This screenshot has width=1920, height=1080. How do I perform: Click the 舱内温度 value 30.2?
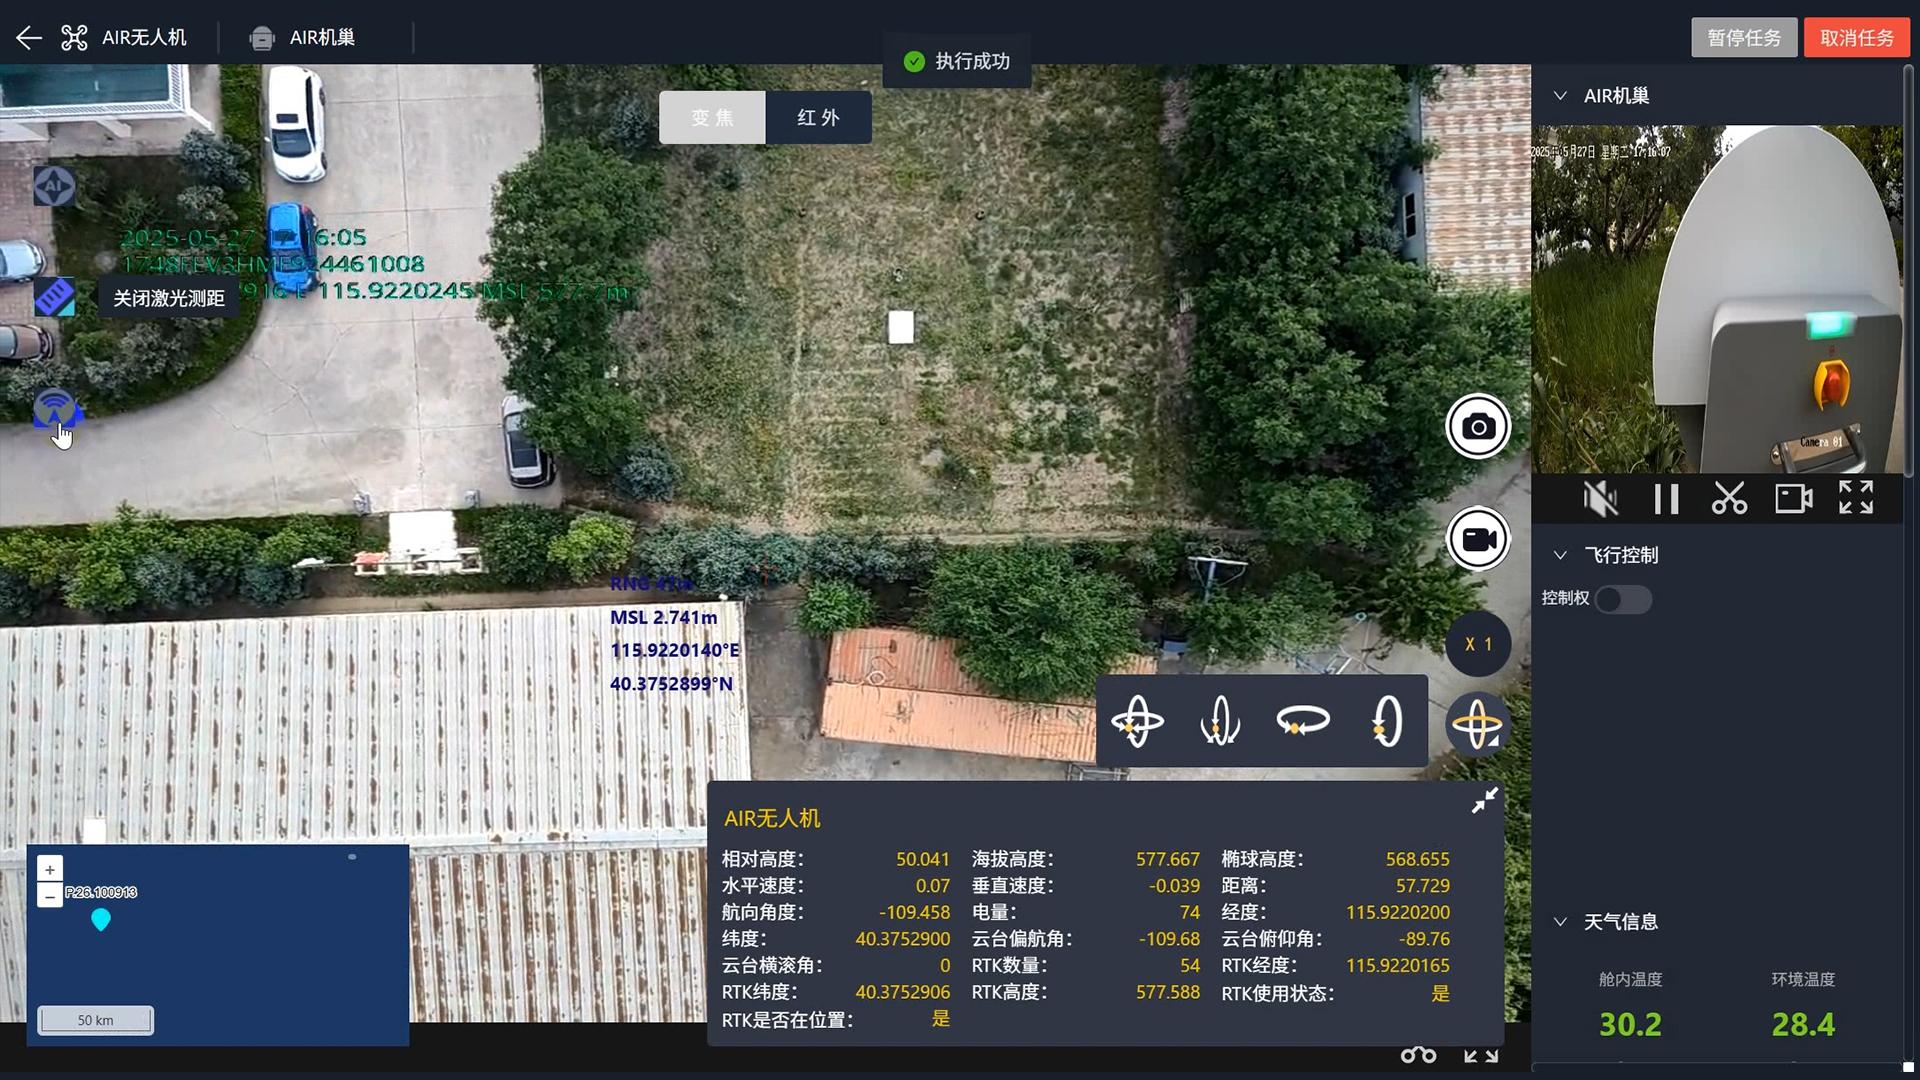coord(1630,1024)
